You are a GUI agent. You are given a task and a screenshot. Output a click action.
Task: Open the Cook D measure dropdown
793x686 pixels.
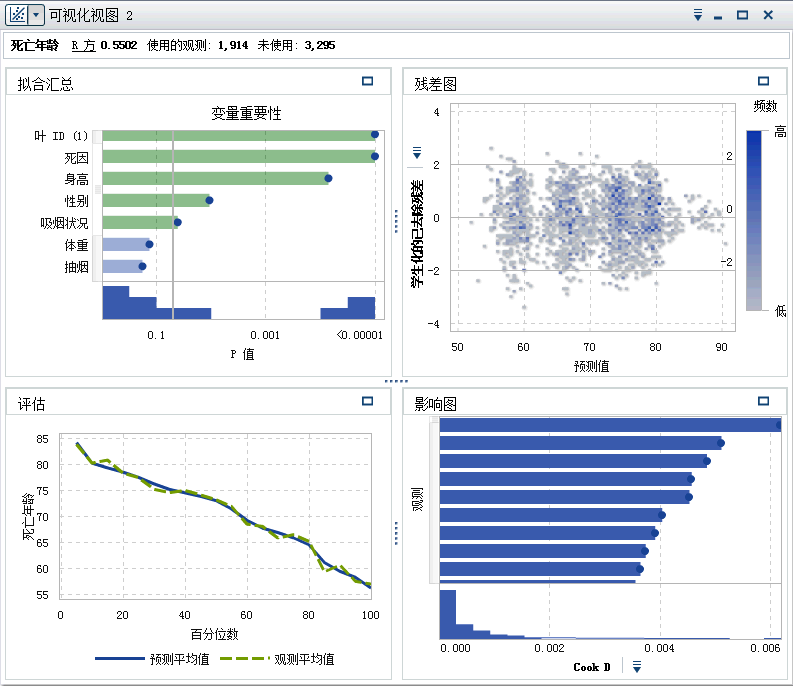click(637, 667)
